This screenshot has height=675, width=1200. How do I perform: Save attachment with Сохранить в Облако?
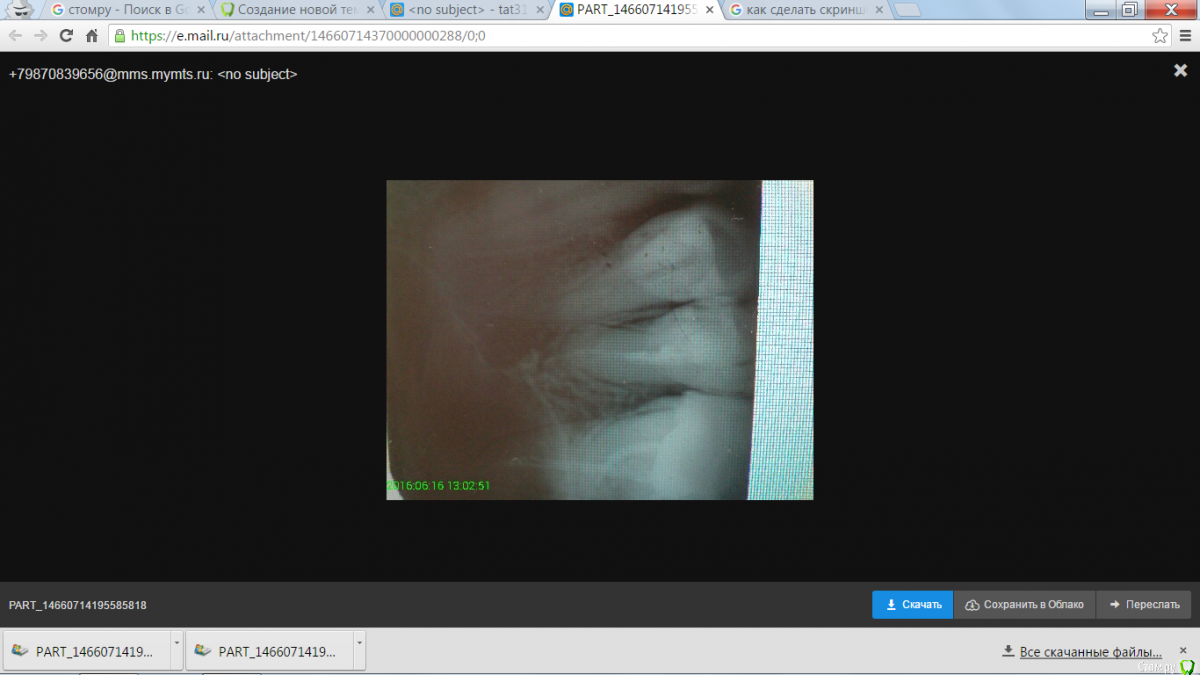(x=1024, y=605)
